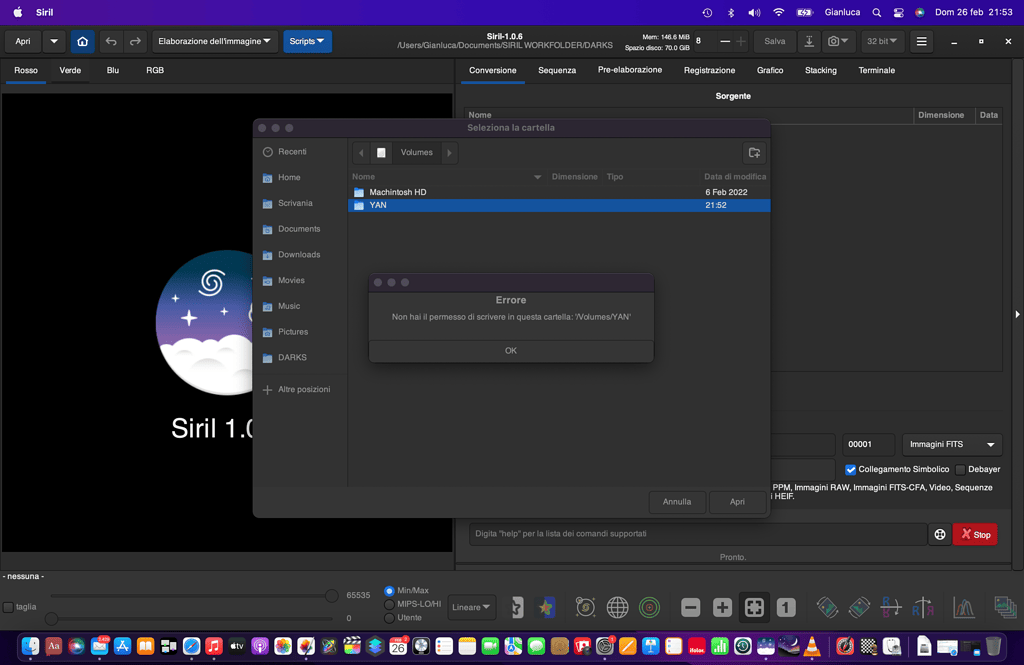Open the histogram display tool
The image size is (1024, 665).
pos(963,606)
